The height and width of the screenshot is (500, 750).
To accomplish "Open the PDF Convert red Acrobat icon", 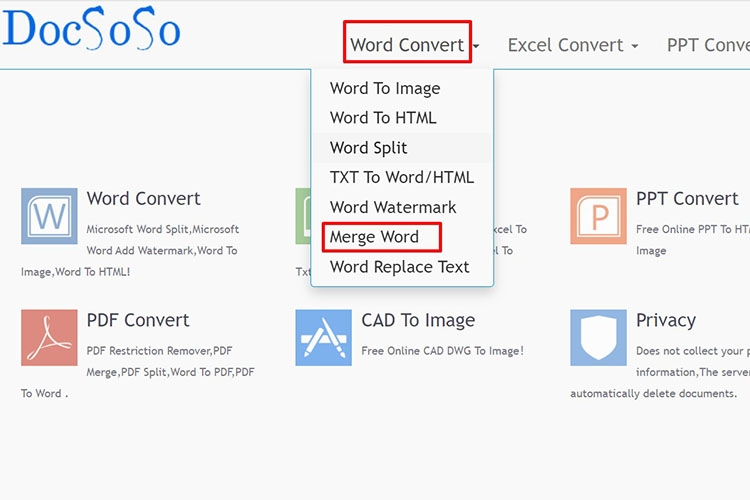I will tap(49, 337).
